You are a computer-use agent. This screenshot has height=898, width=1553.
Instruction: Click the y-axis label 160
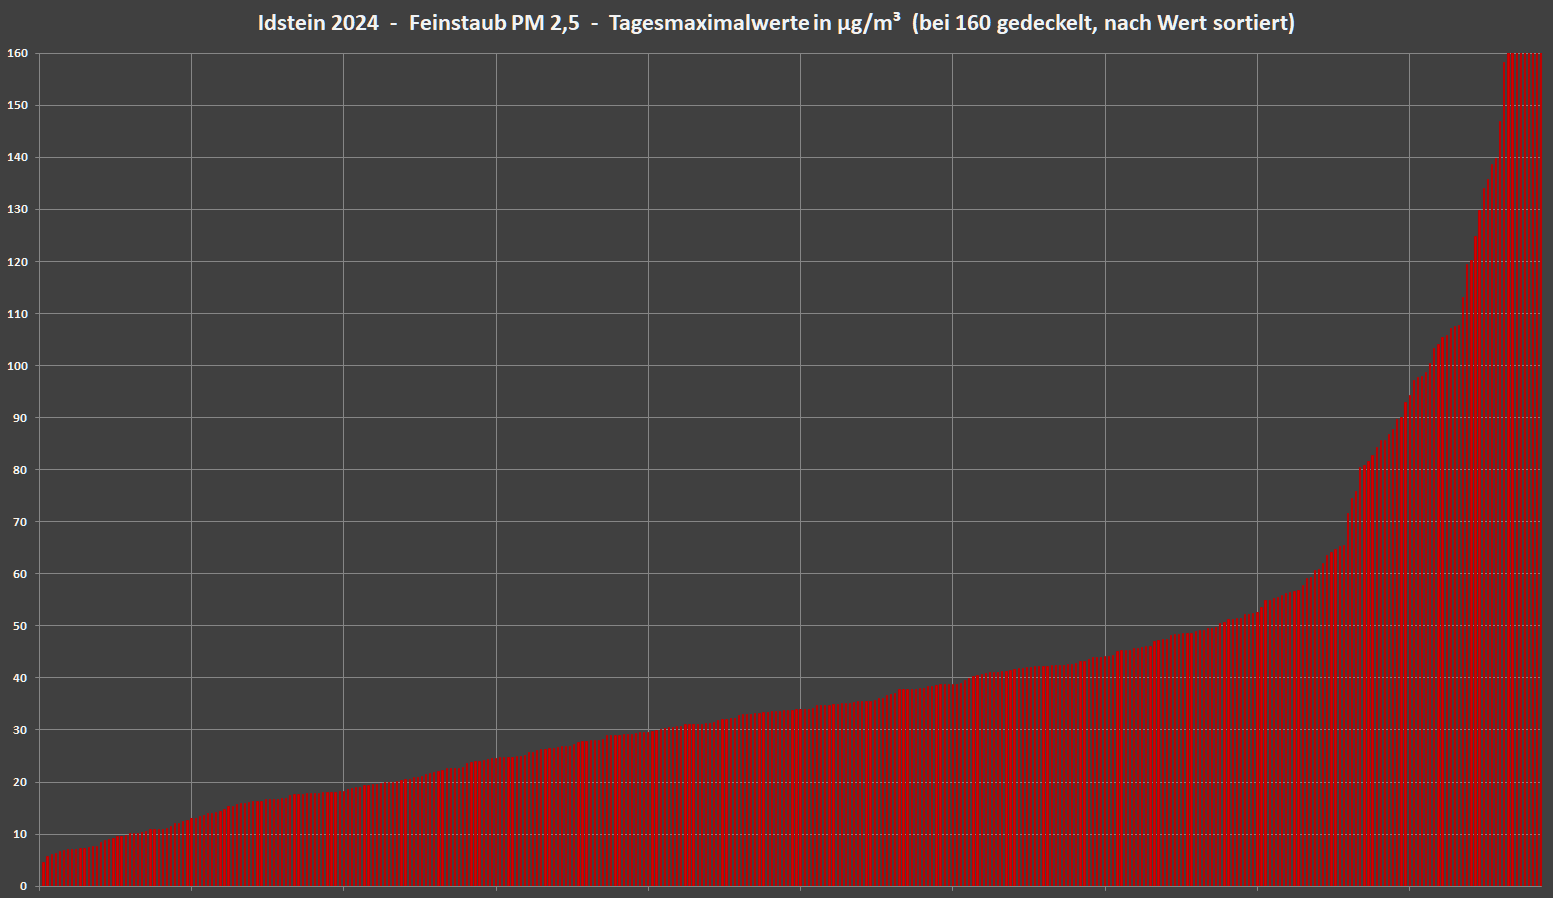17,53
